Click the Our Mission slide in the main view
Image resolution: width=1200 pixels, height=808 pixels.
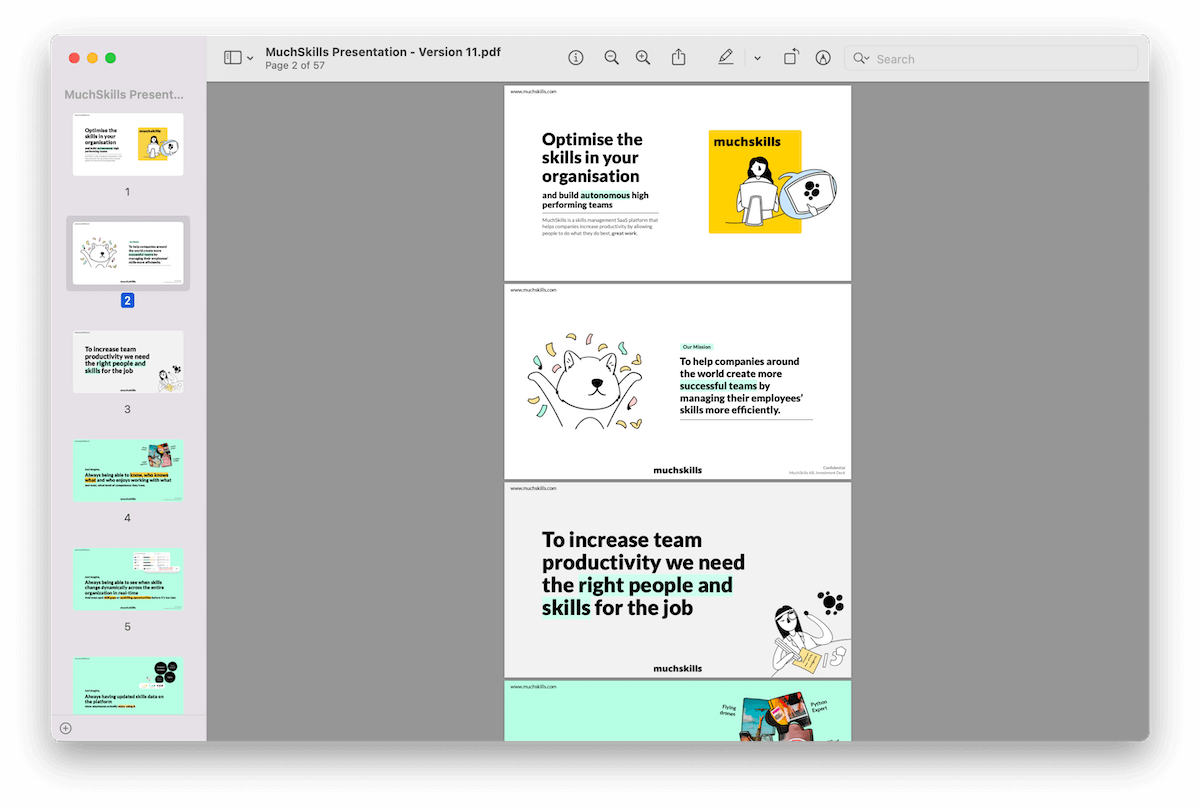pyautogui.click(x=676, y=382)
